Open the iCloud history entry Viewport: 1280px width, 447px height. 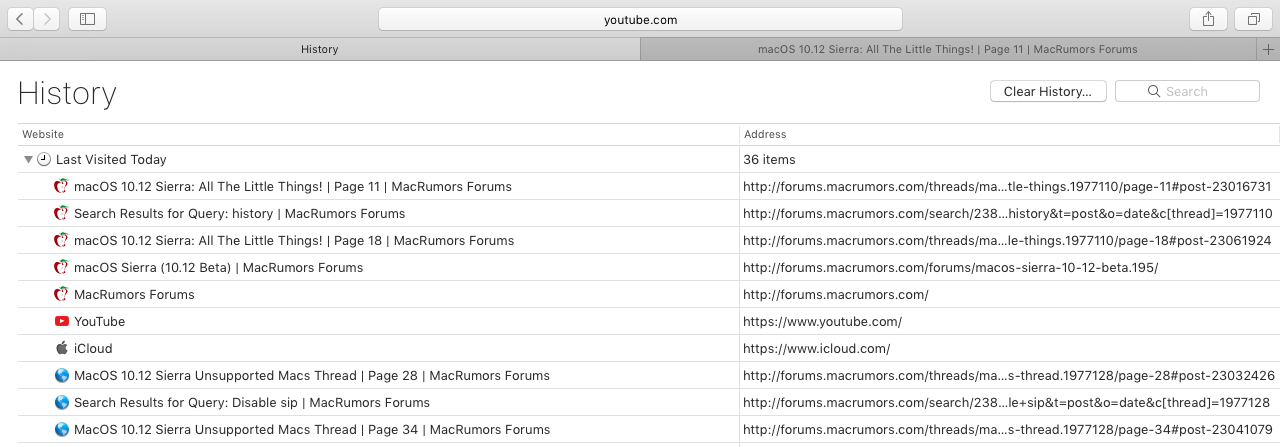pyautogui.click(x=93, y=348)
